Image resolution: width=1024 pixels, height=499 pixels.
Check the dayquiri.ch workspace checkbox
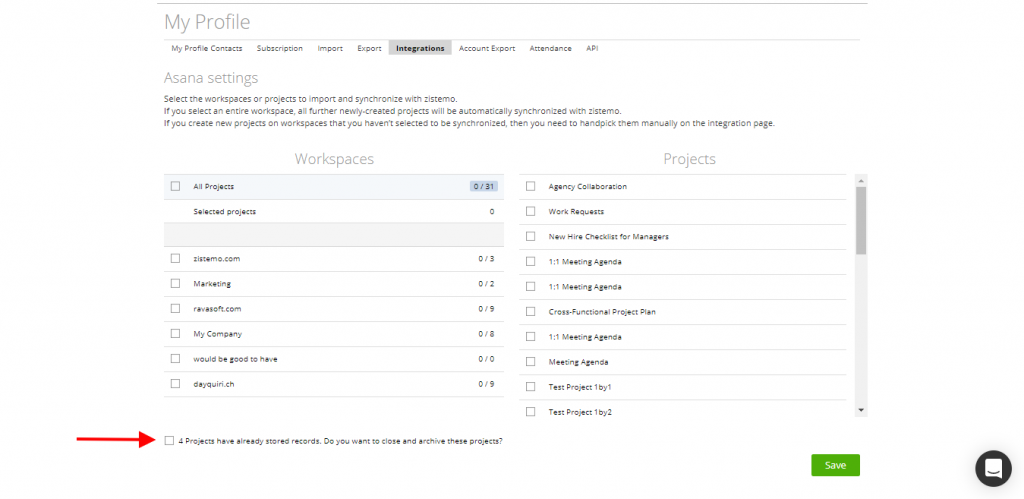point(175,383)
